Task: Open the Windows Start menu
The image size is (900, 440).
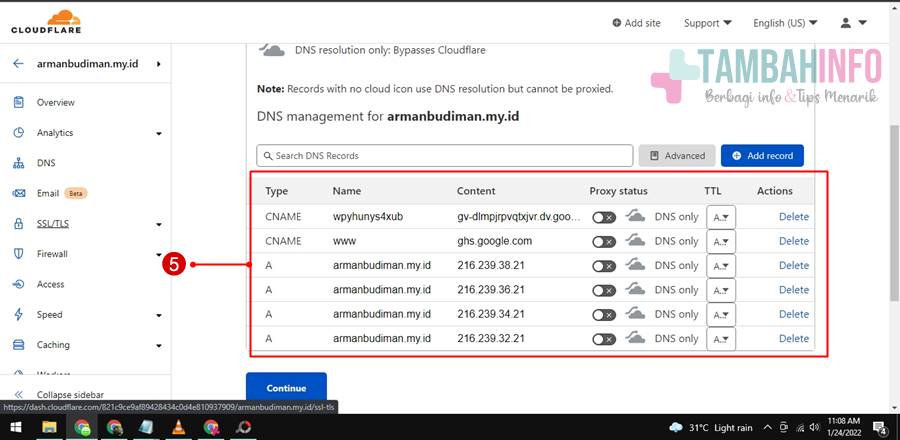Action: point(15,427)
